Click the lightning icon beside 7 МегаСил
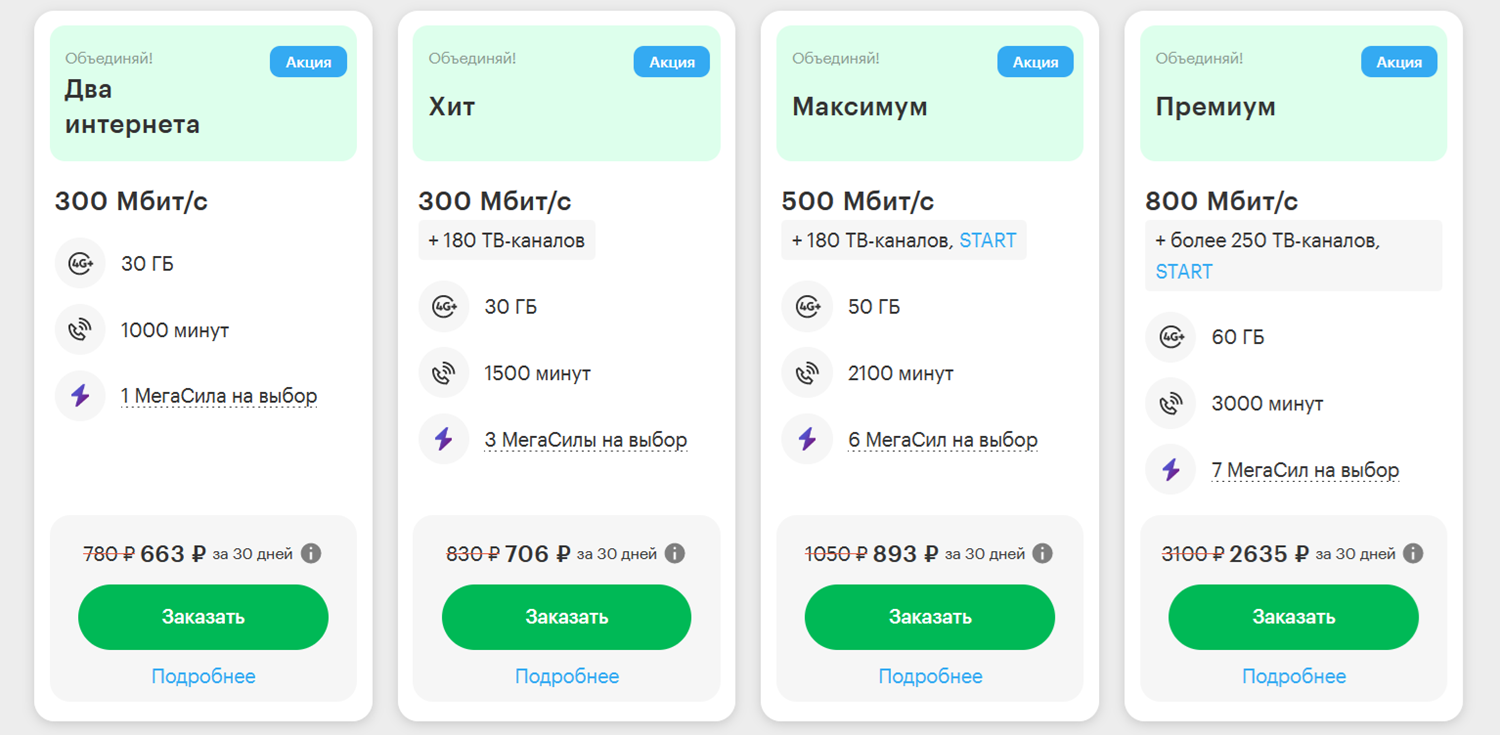 coord(1171,469)
